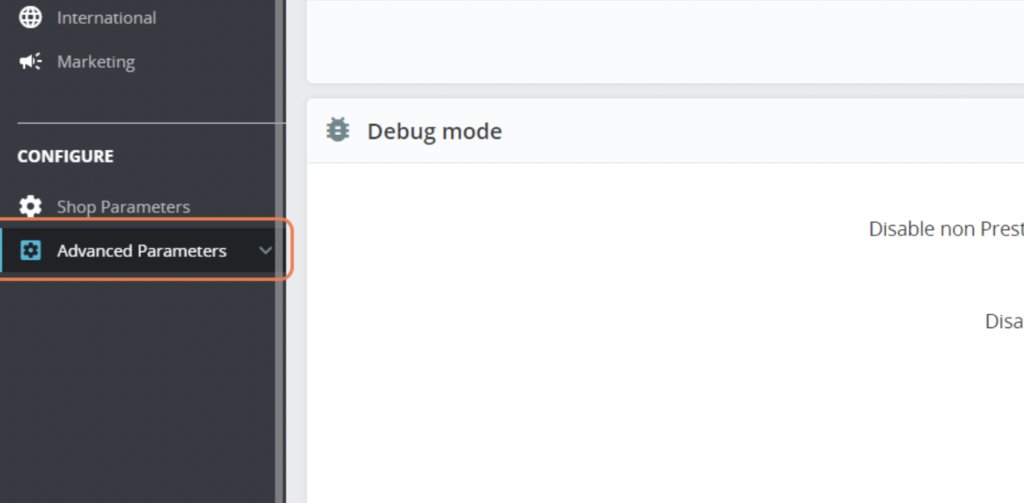Select the Advanced Parameters menu label
This screenshot has height=503, width=1024.
click(142, 251)
